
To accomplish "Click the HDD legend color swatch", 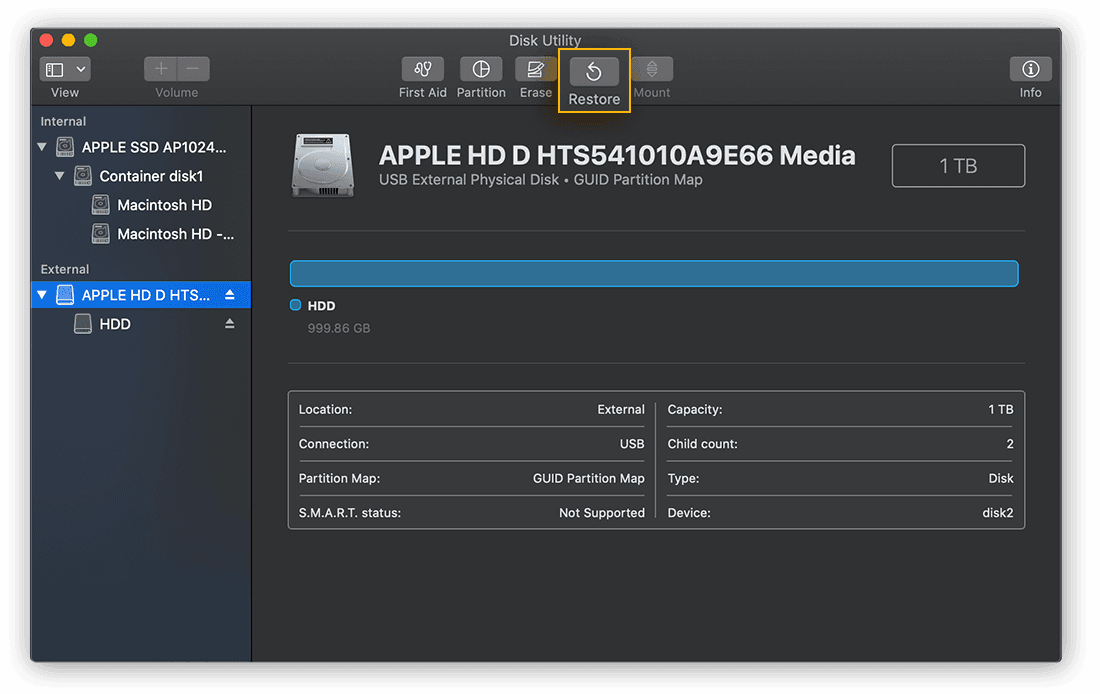I will point(295,305).
